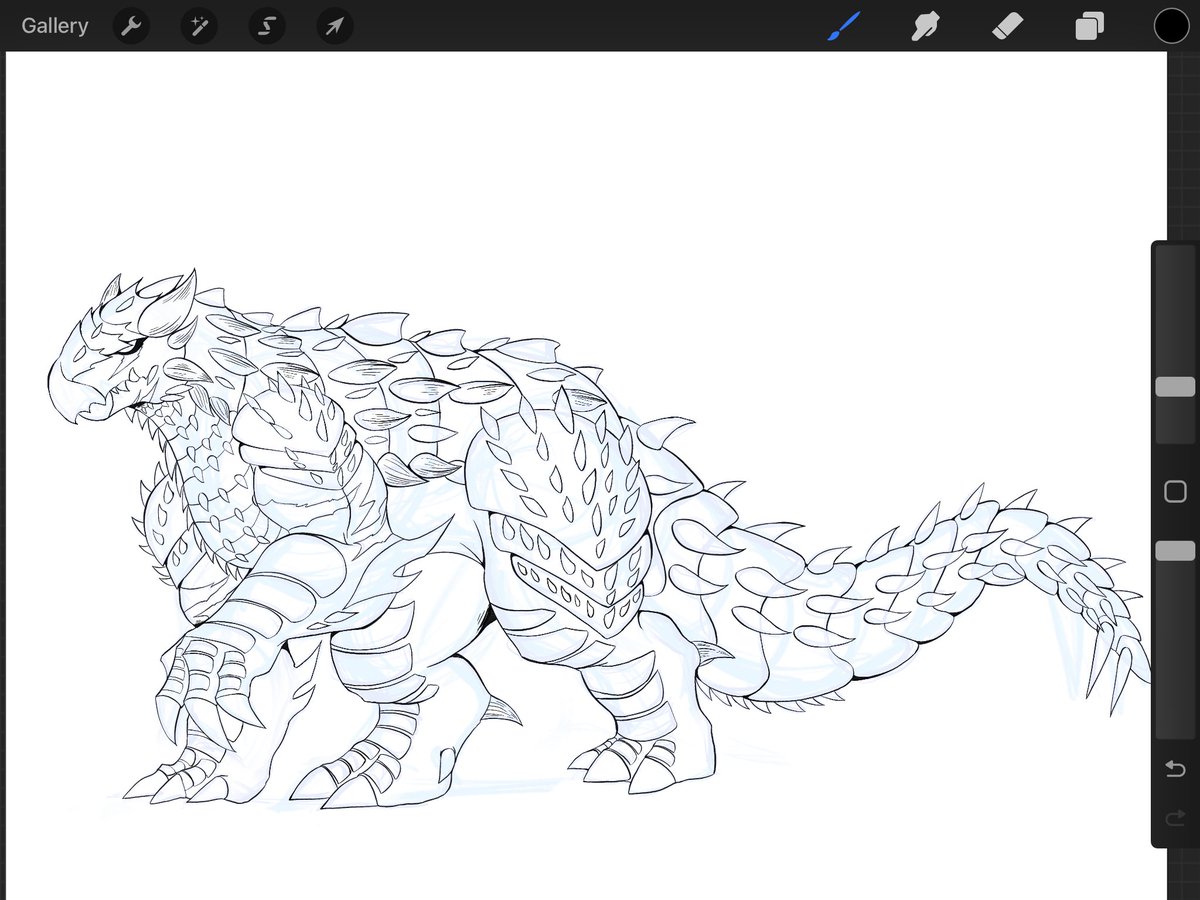Screen dimensions: 1200x900
Task: Open the black color picker swatch
Action: (1171, 26)
